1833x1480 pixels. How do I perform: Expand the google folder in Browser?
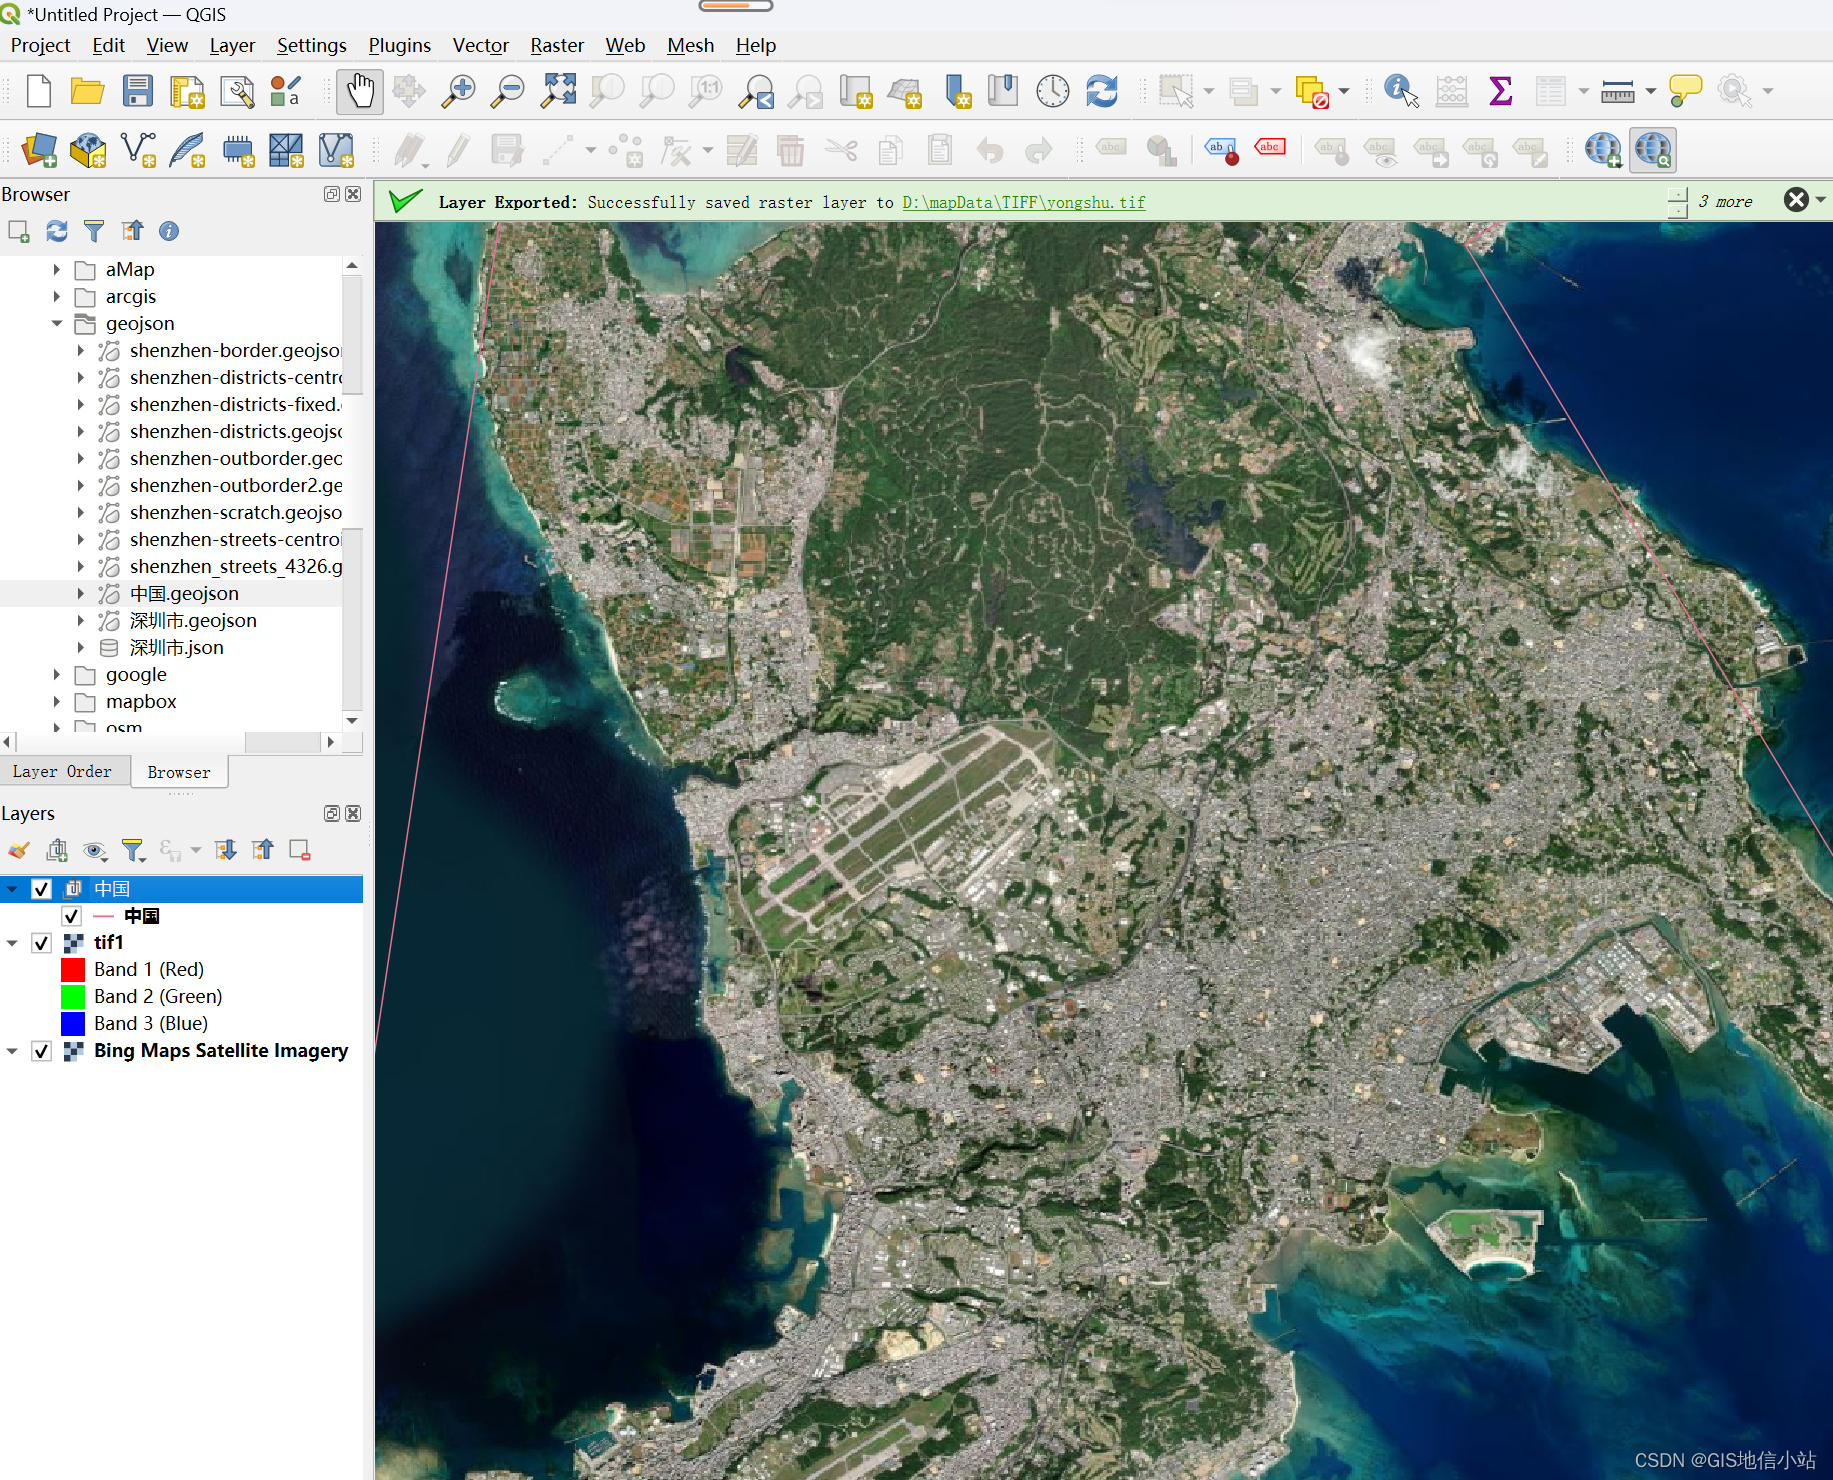[x=57, y=675]
